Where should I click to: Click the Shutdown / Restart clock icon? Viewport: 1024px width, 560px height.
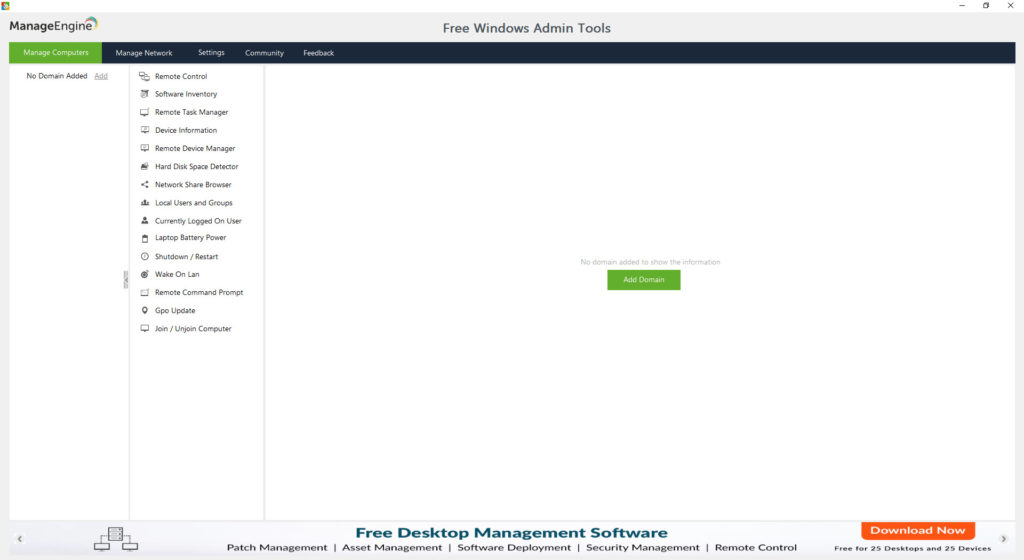144,257
